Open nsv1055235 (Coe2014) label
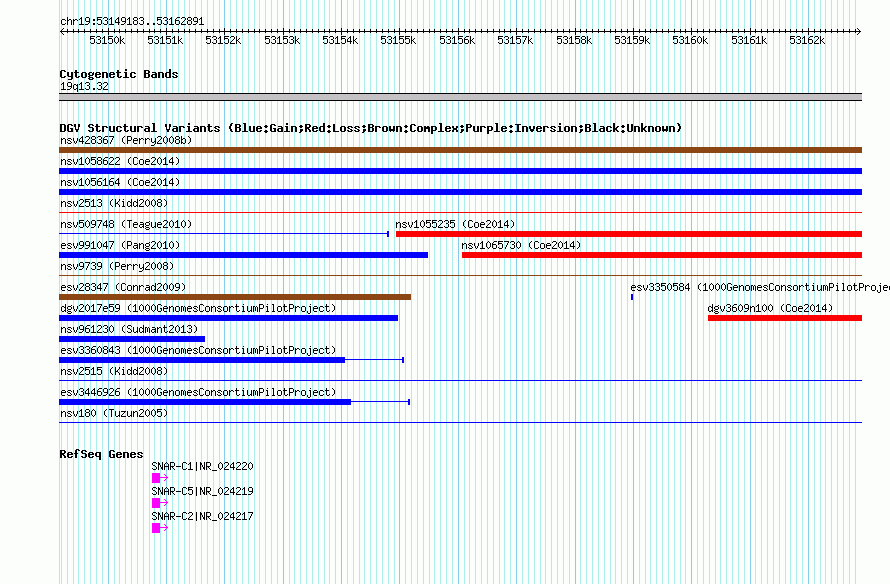 tap(455, 224)
